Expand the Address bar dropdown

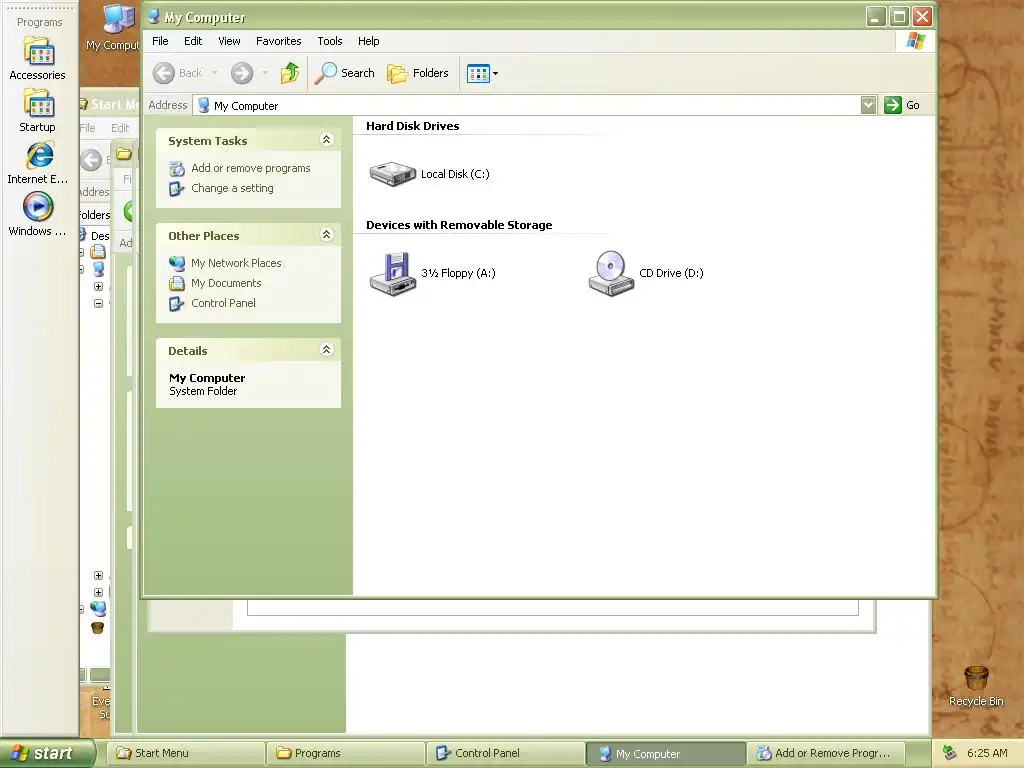868,105
